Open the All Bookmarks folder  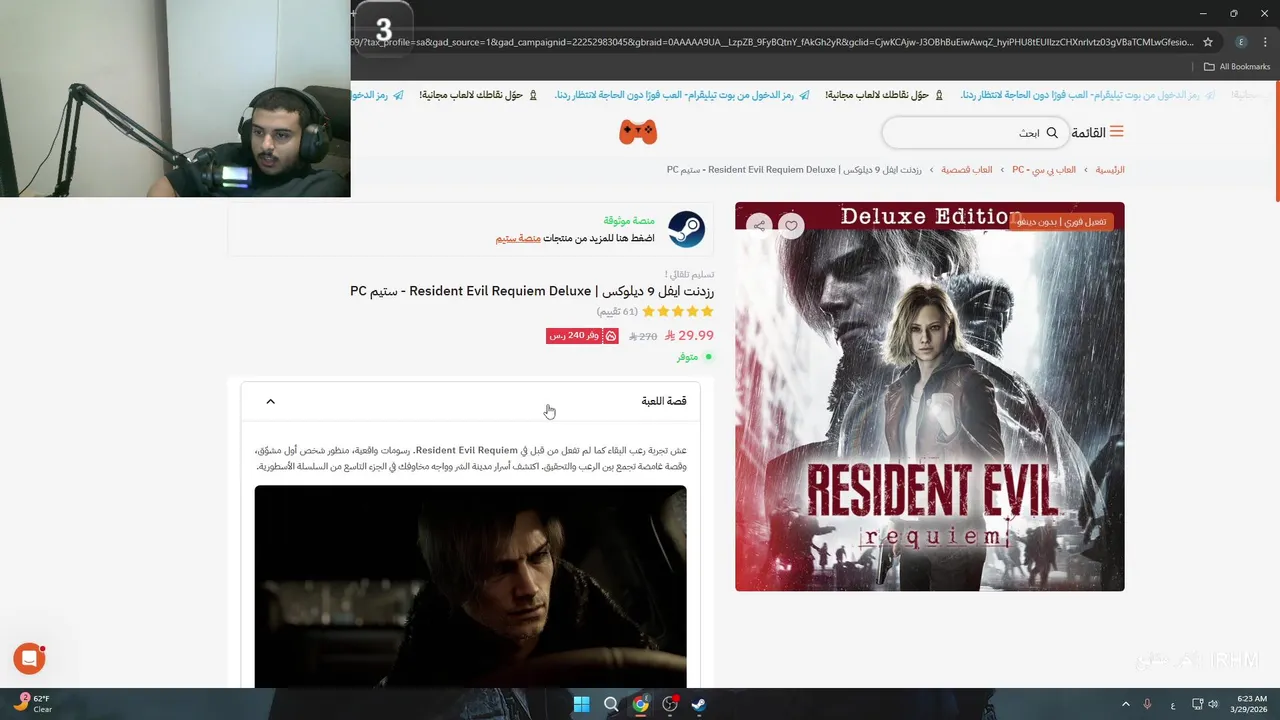point(1237,67)
